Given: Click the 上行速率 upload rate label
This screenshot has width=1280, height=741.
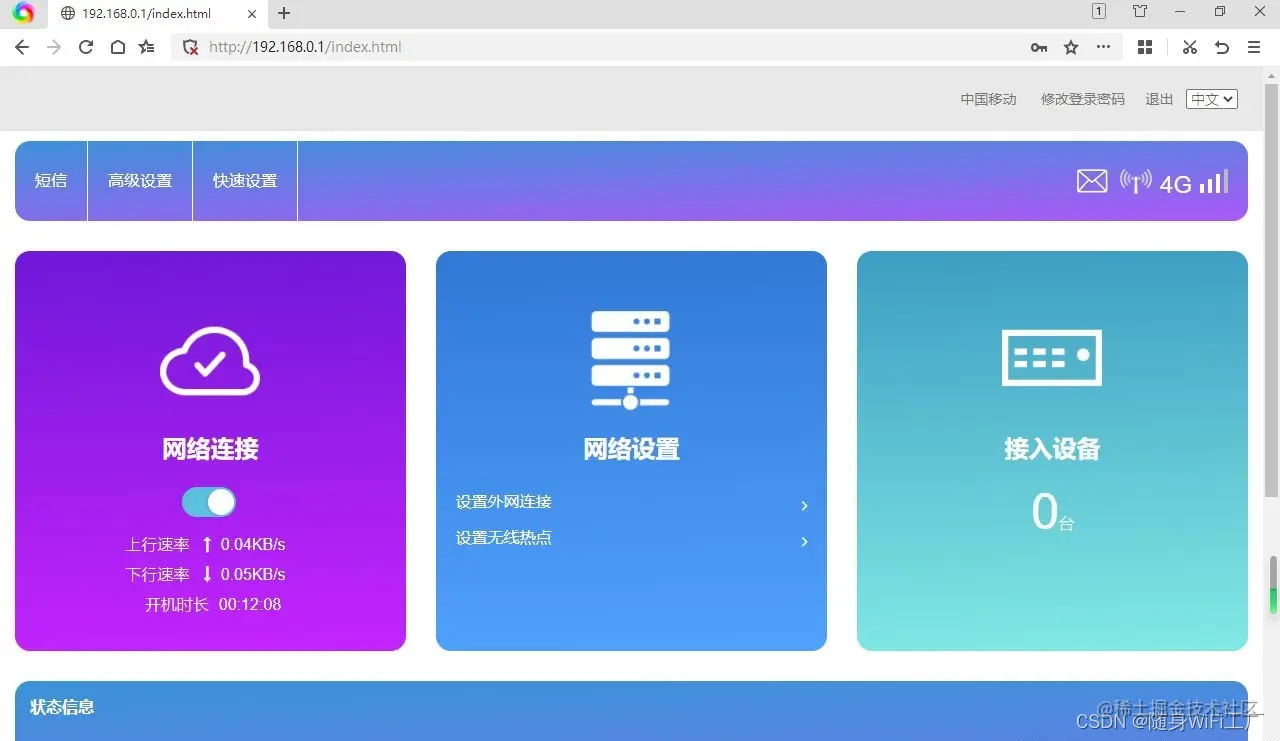Looking at the screenshot, I should pyautogui.click(x=157, y=545).
